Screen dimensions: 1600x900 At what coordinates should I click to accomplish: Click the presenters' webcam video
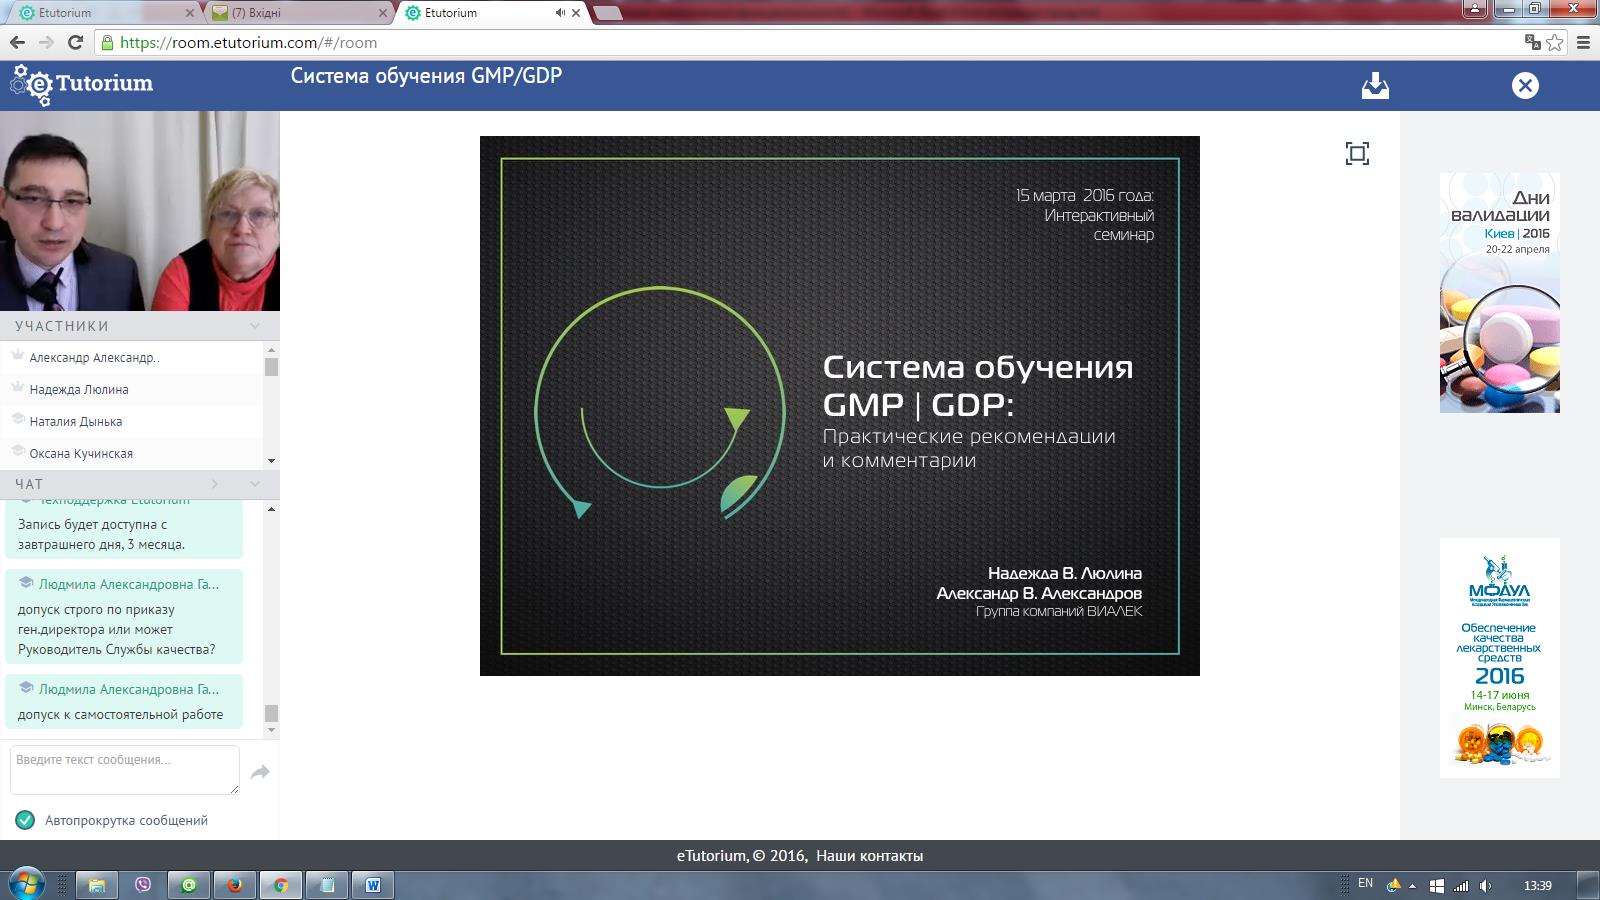[140, 211]
